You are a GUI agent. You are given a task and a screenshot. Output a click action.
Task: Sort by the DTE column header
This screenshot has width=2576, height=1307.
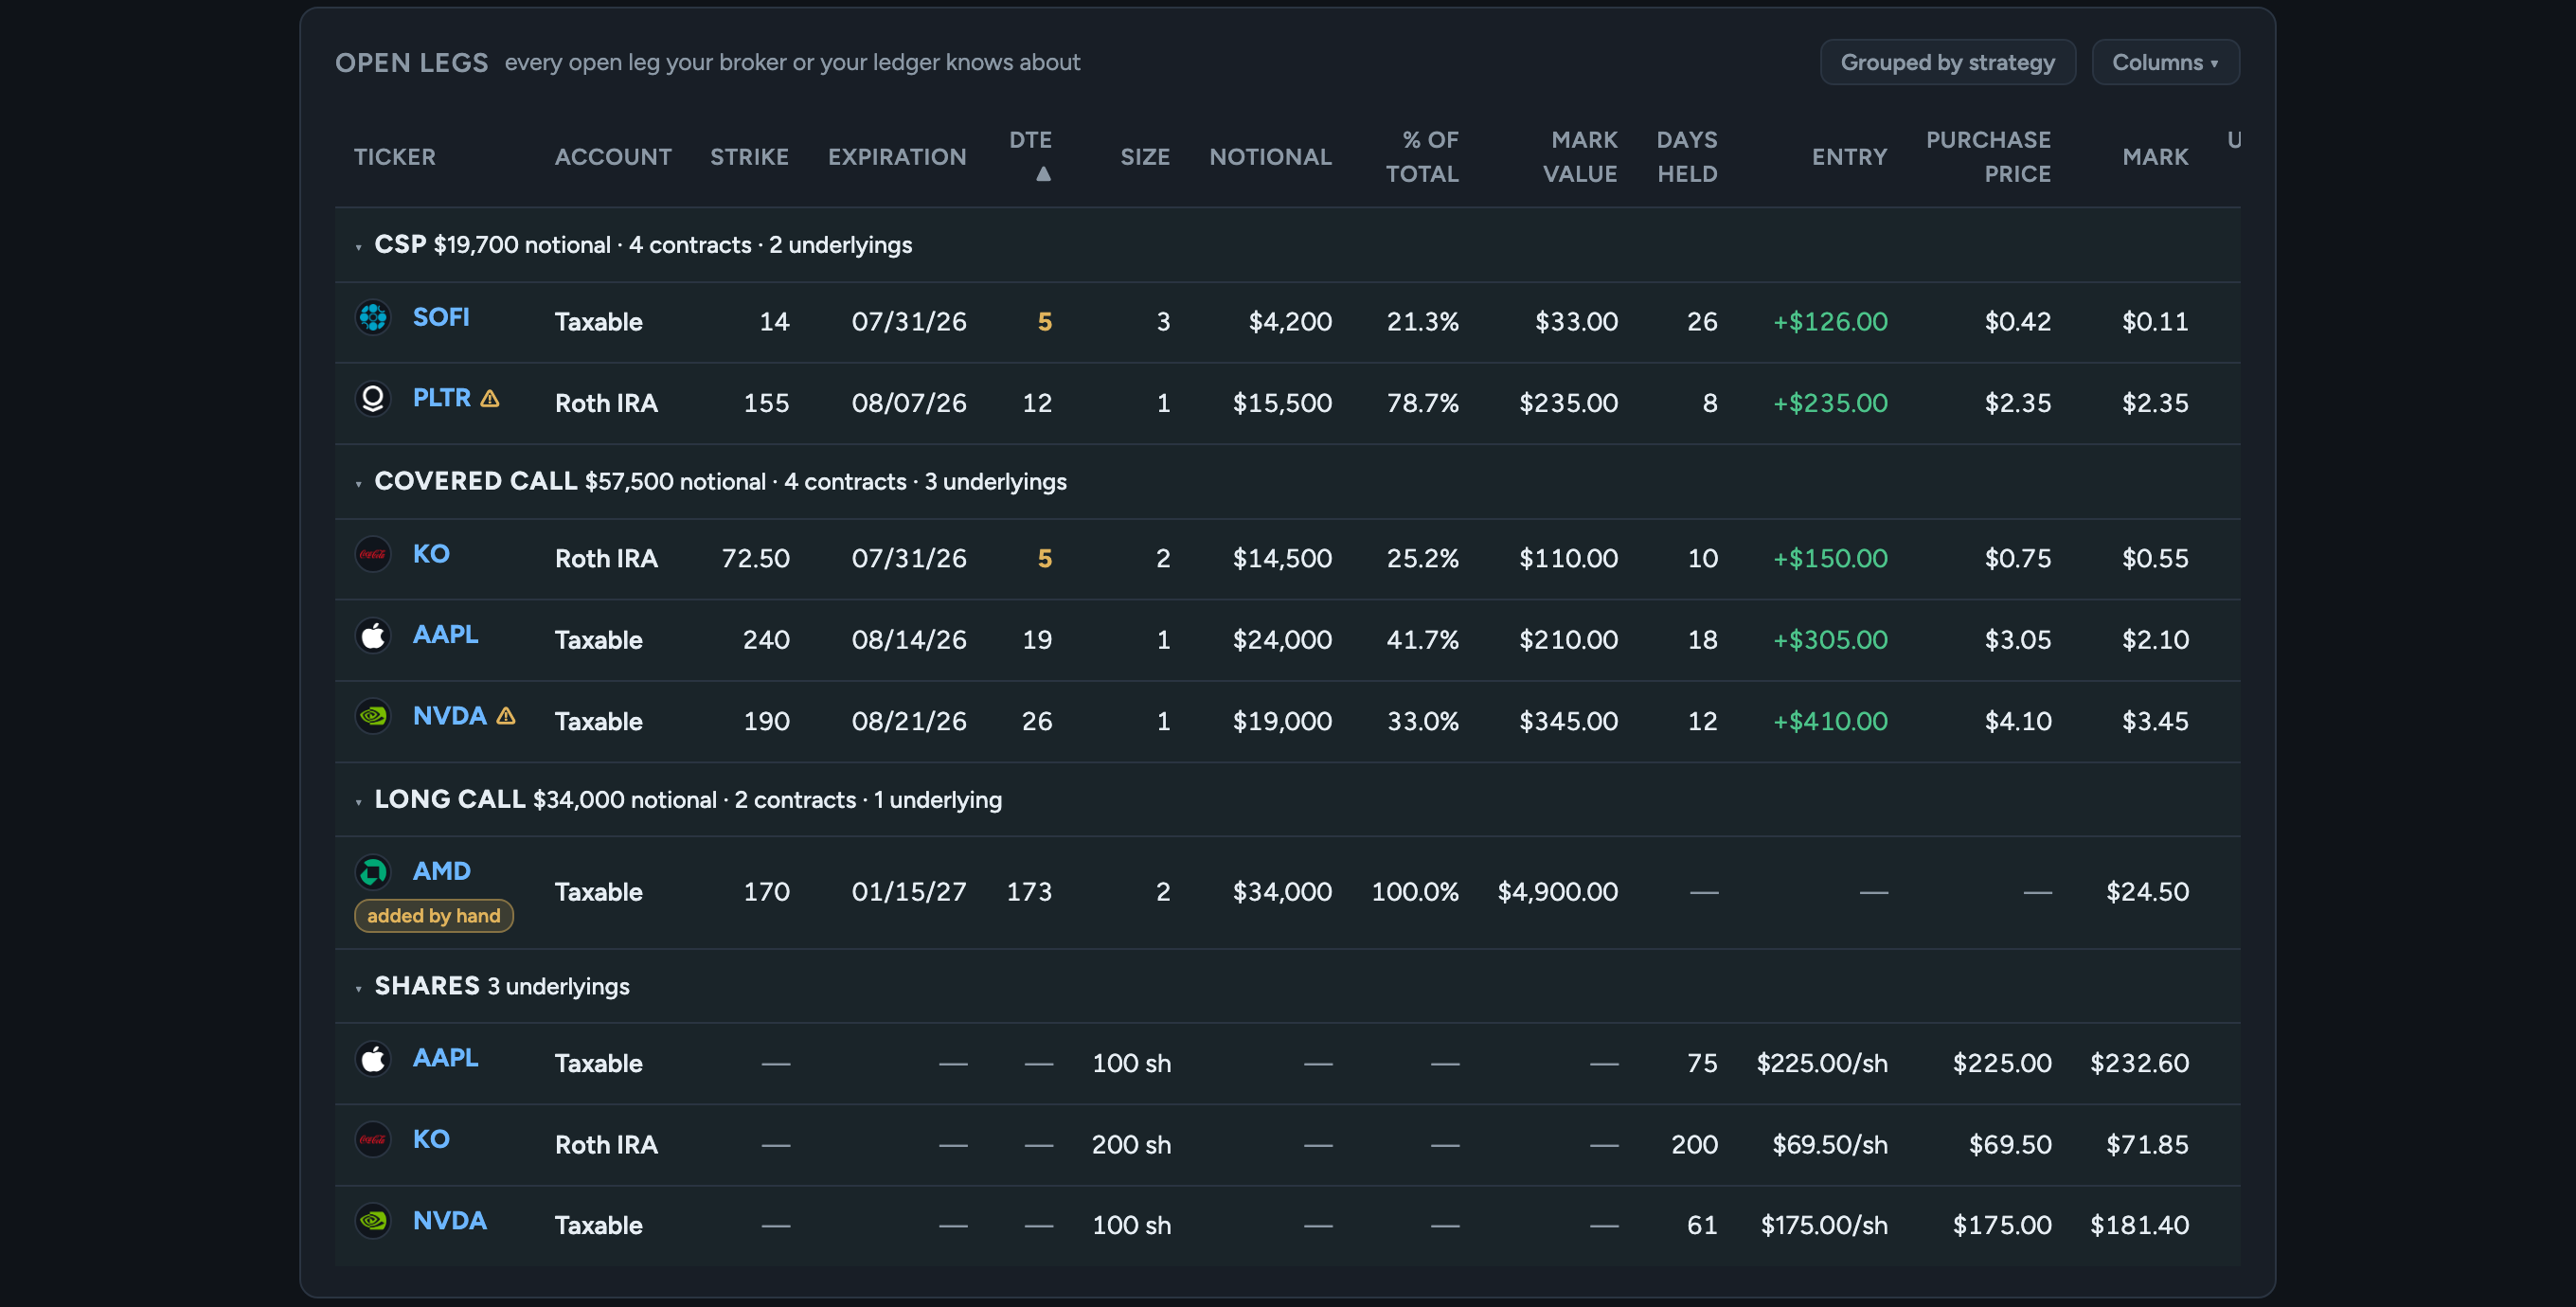[1030, 140]
